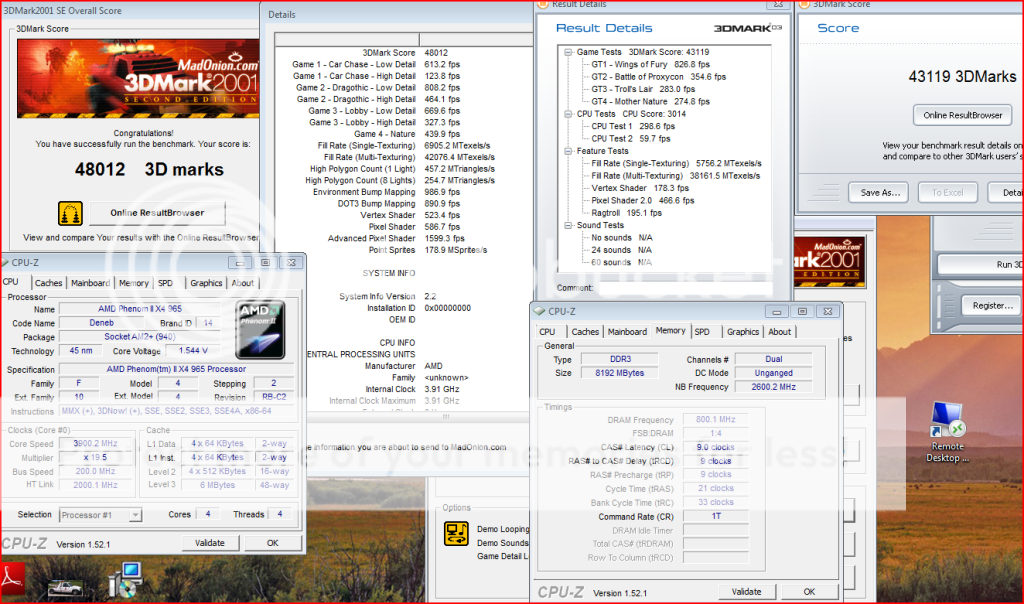Screen dimensions: 1024x604
Task: Click the Command Rate 1T value
Action: (715, 517)
